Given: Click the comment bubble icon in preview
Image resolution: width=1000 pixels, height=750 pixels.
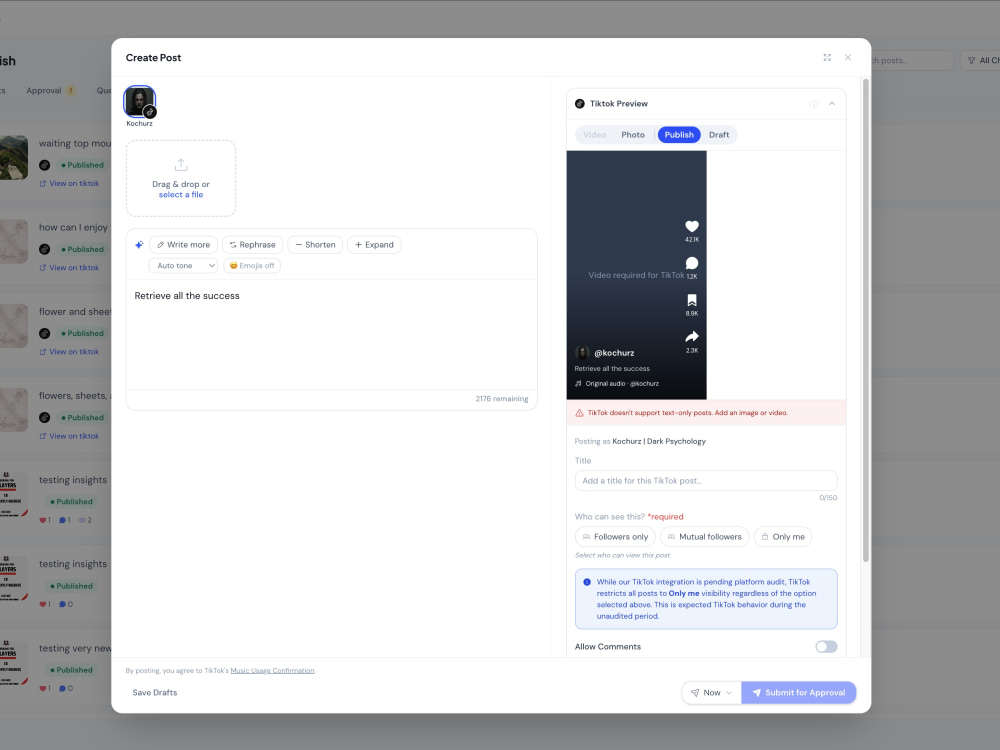Looking at the screenshot, I should click(x=692, y=263).
